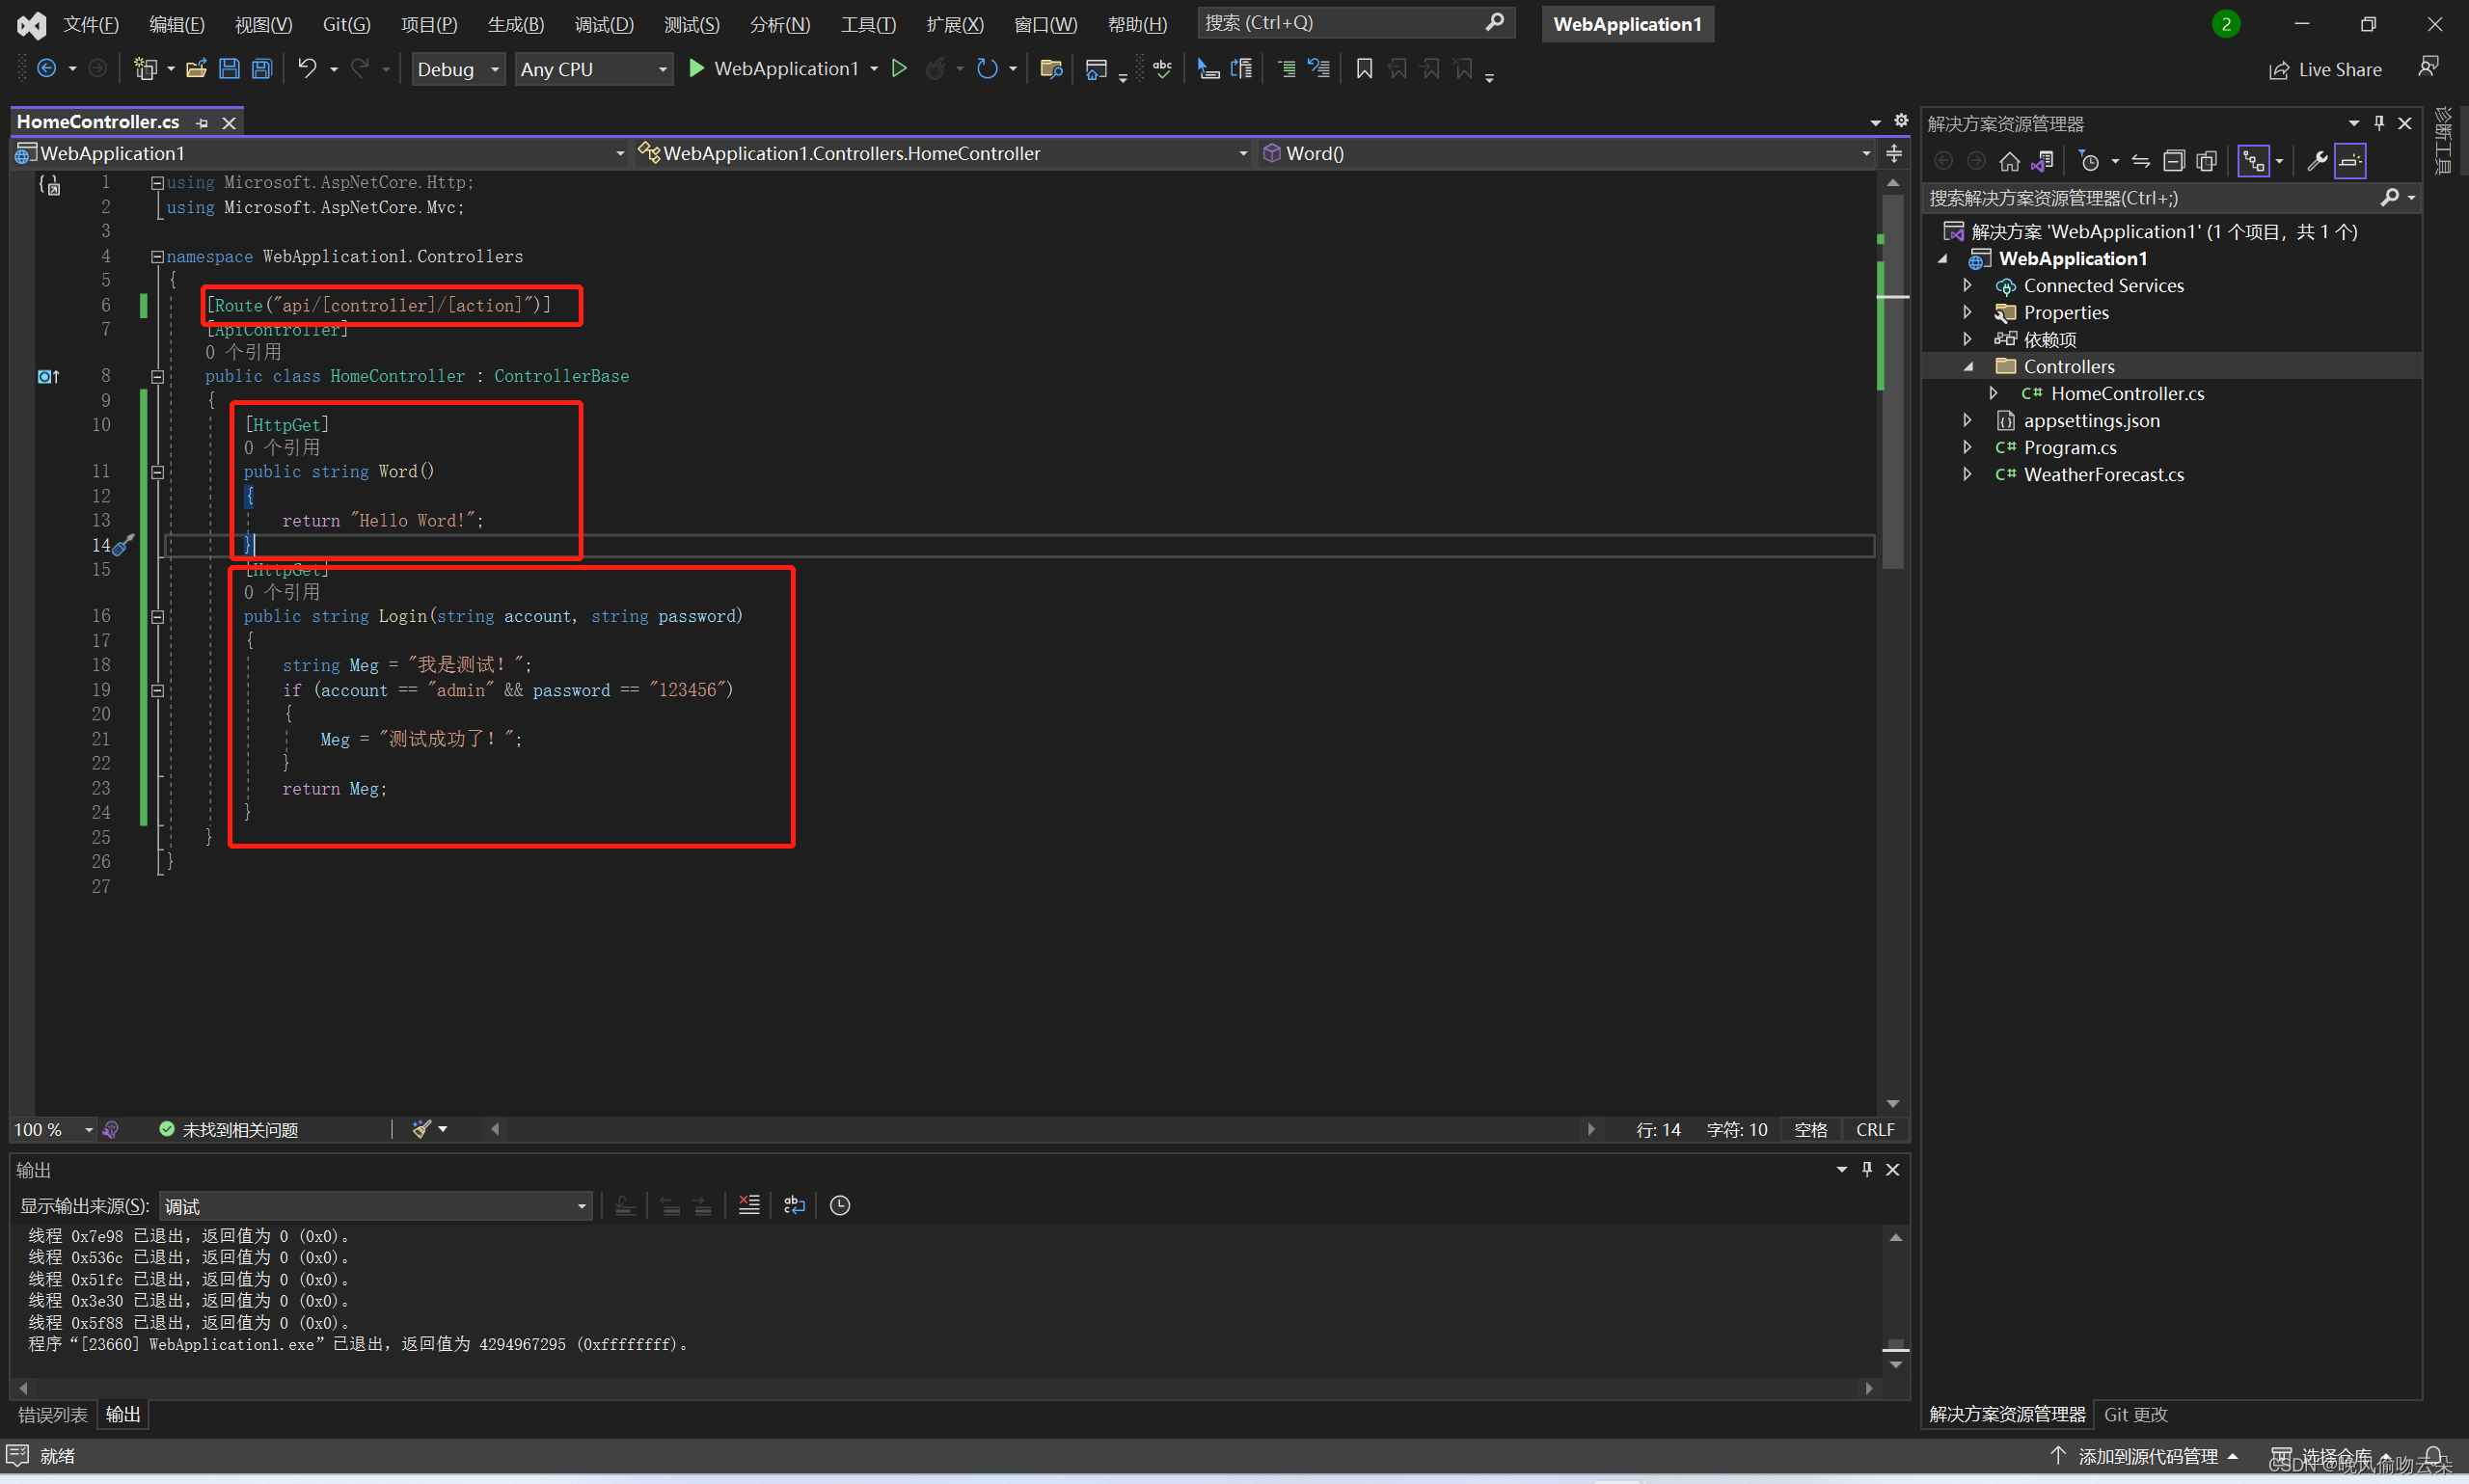Toggle Show All Files in Solution Explorer
This screenshot has width=2469, height=1484.
(2207, 161)
